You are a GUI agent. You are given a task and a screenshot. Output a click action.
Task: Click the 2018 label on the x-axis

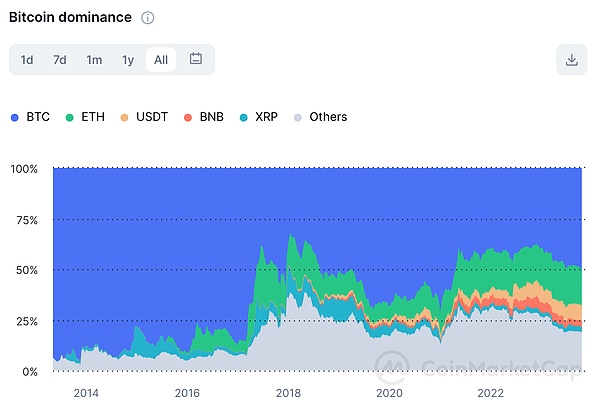point(288,394)
